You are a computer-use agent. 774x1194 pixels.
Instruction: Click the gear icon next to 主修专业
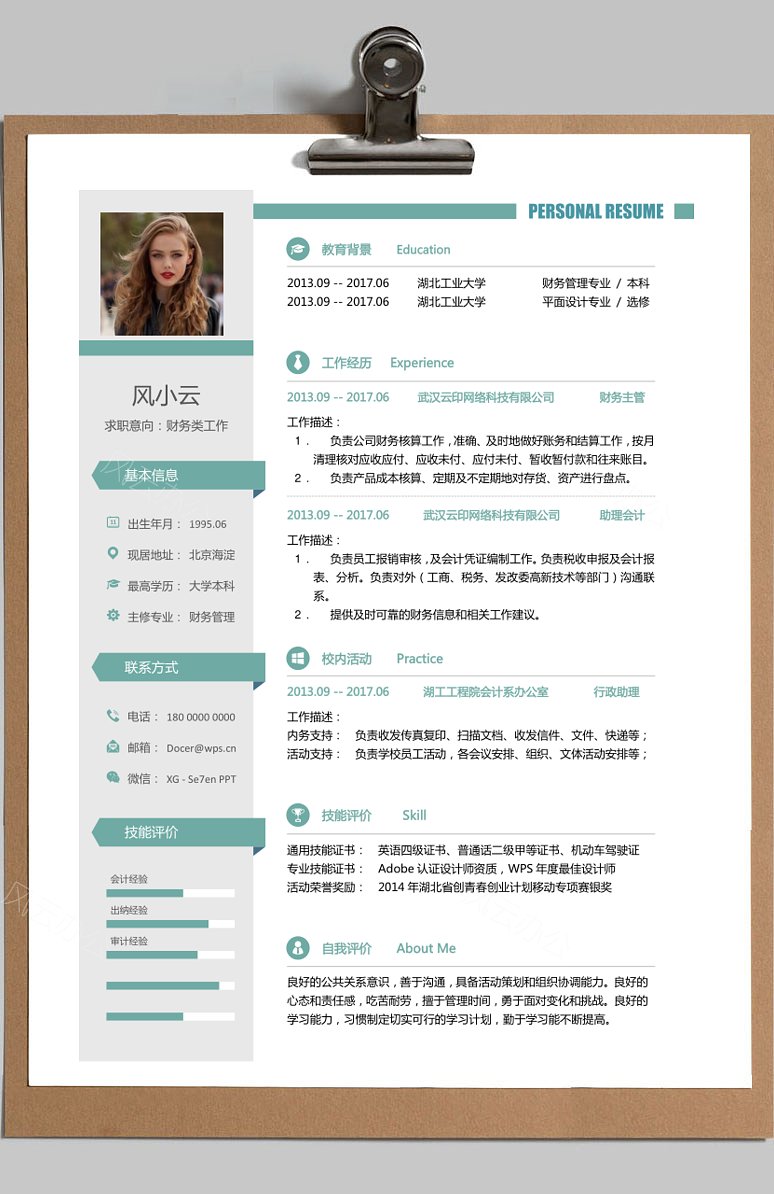[x=113, y=615]
